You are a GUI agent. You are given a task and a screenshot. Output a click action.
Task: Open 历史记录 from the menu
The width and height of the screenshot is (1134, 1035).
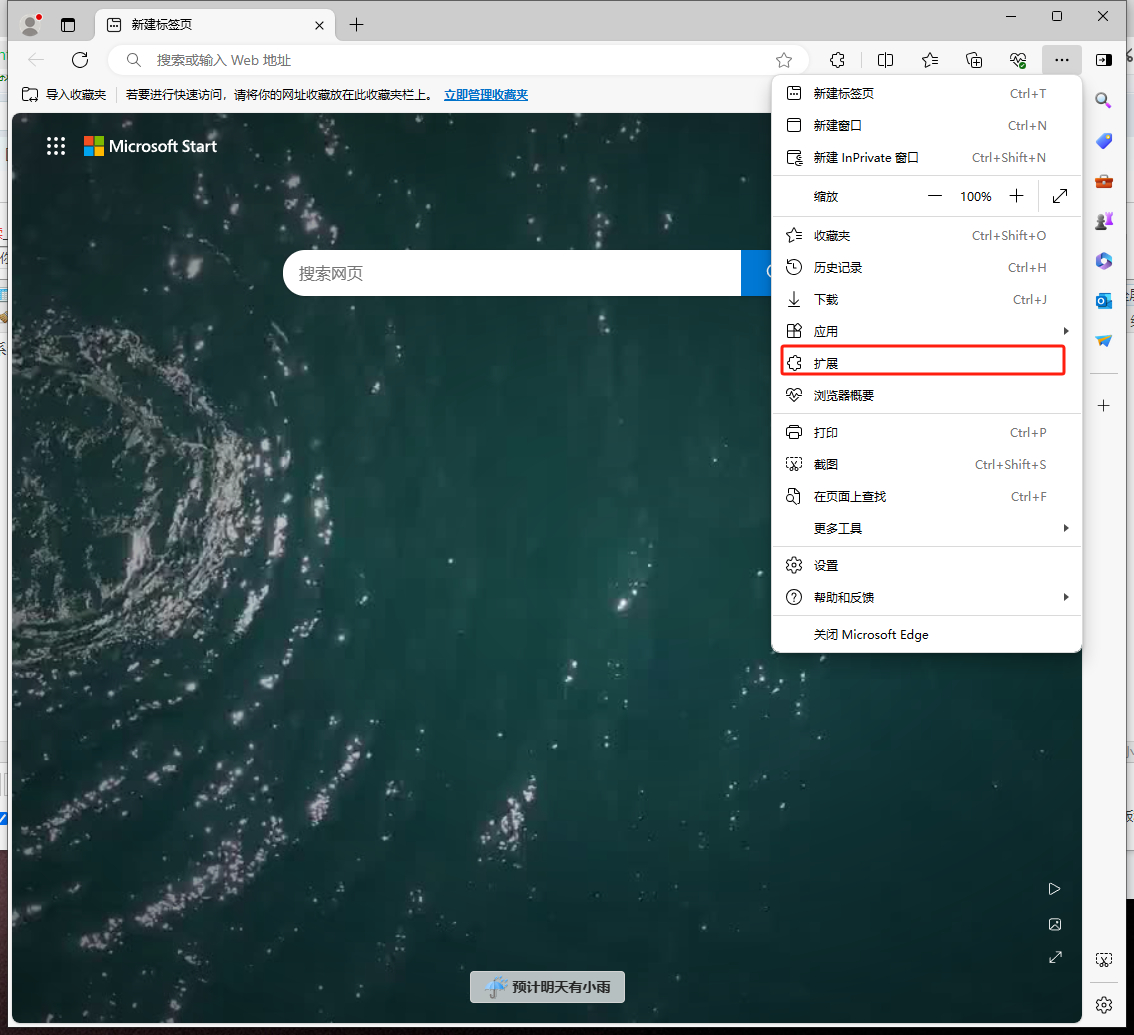point(838,267)
